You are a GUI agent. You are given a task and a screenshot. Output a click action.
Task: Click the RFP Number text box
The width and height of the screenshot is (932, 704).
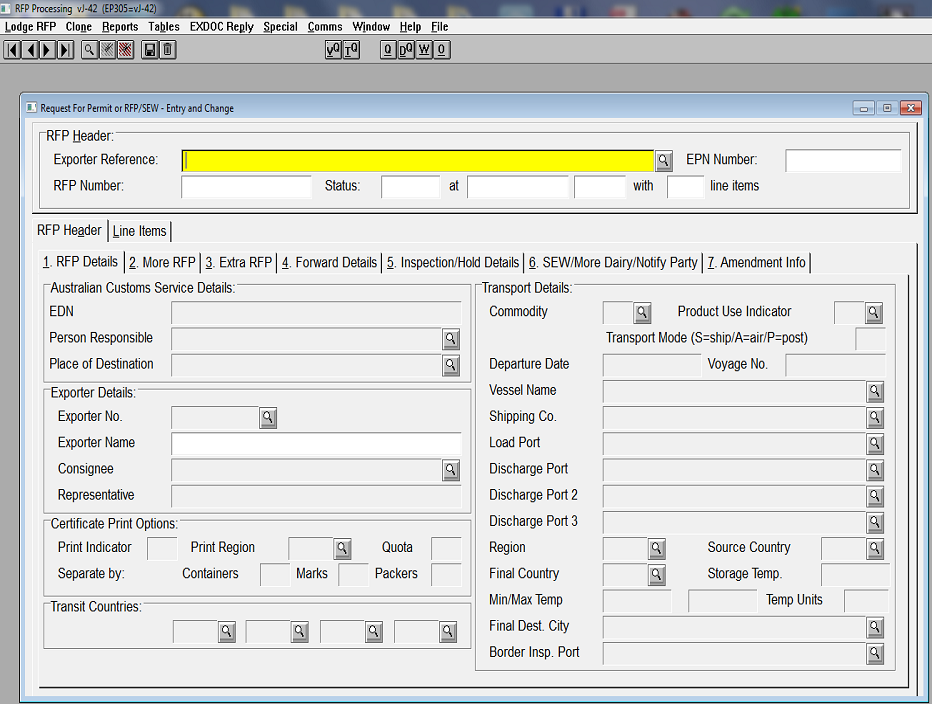pyautogui.click(x=247, y=186)
